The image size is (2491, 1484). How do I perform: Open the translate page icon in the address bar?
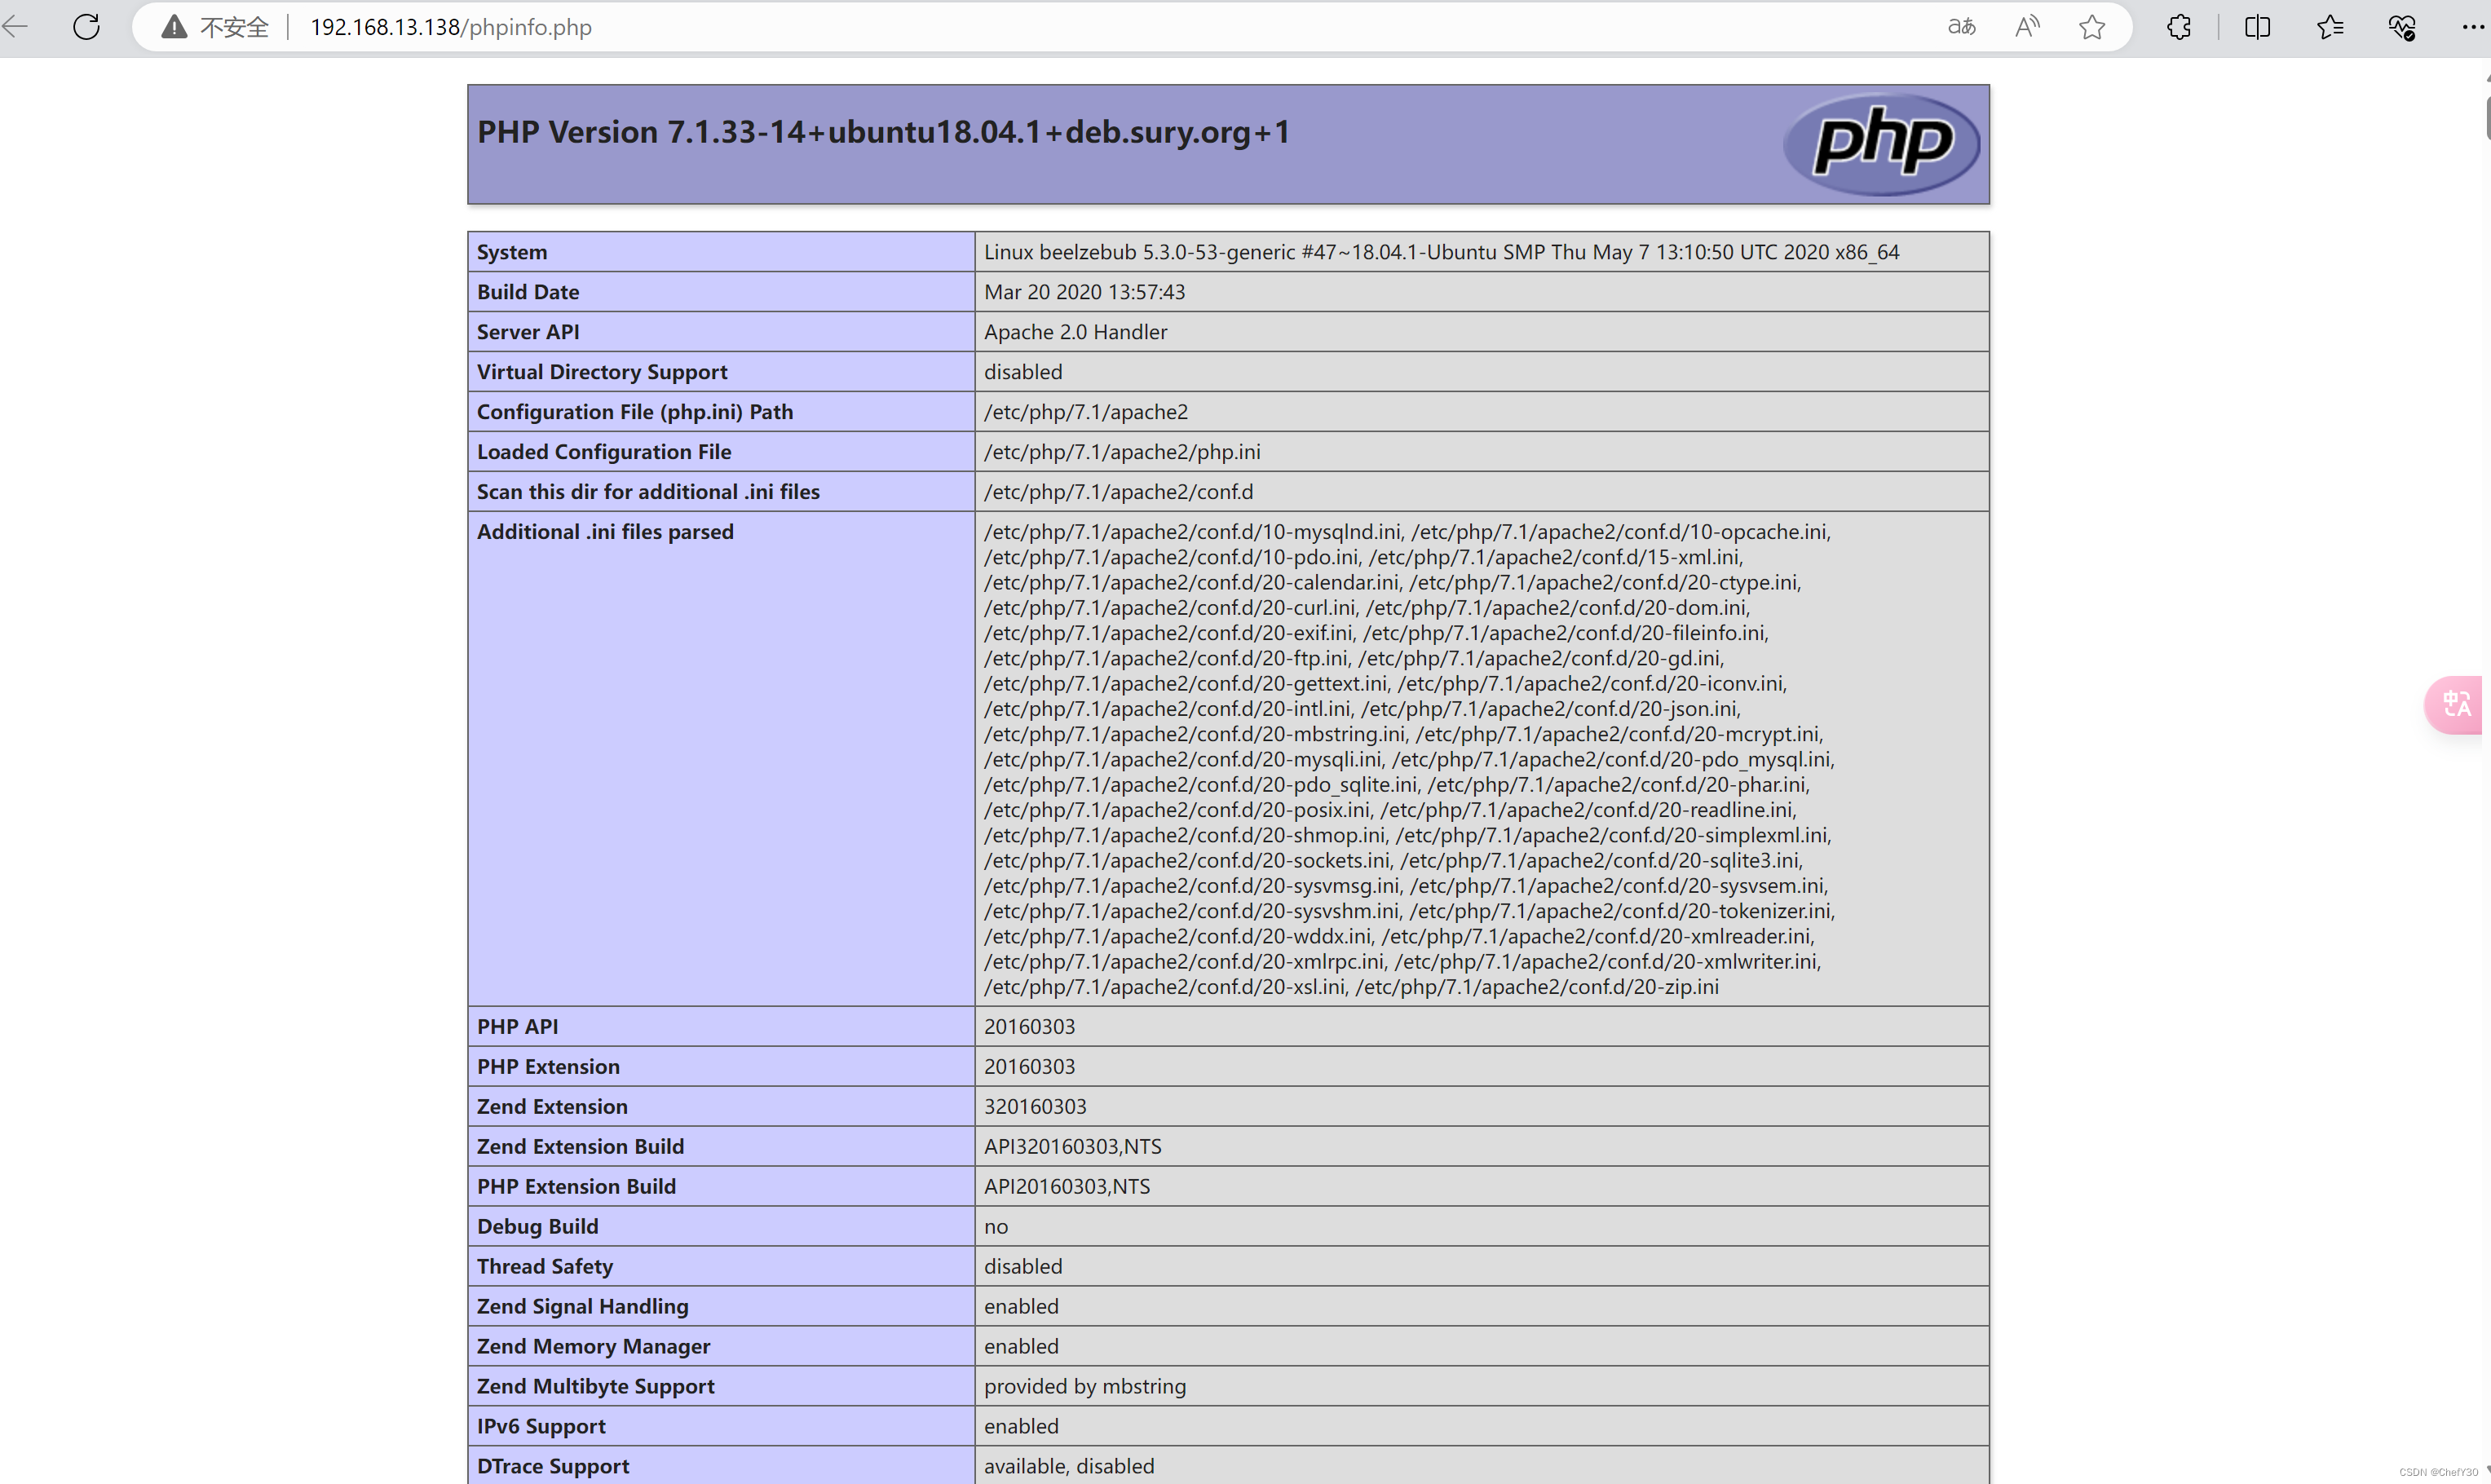(x=1961, y=27)
